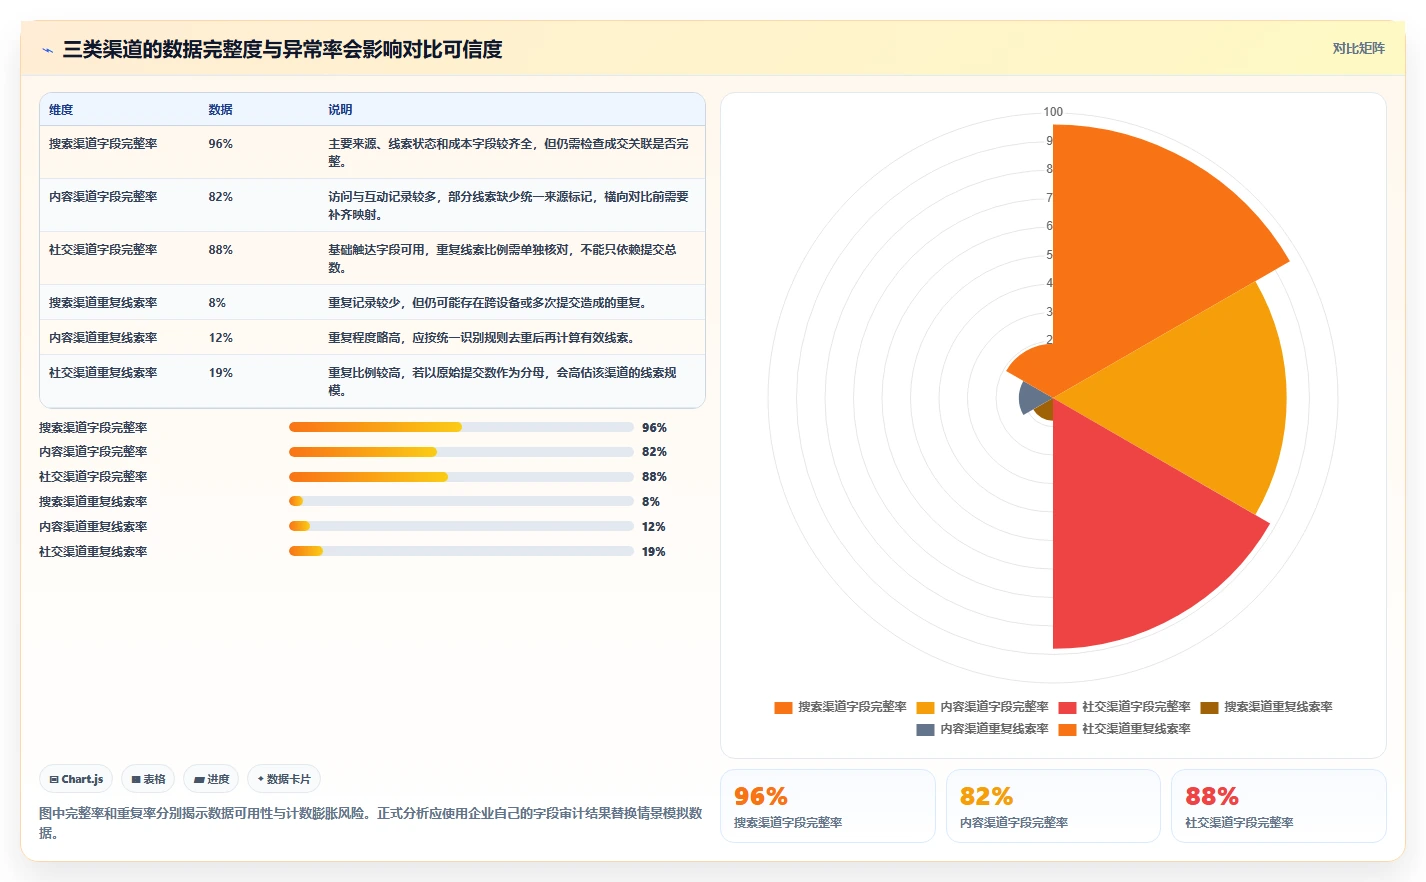Click the 82% value in the table
Image resolution: width=1426 pixels, height=882 pixels.
pos(220,197)
